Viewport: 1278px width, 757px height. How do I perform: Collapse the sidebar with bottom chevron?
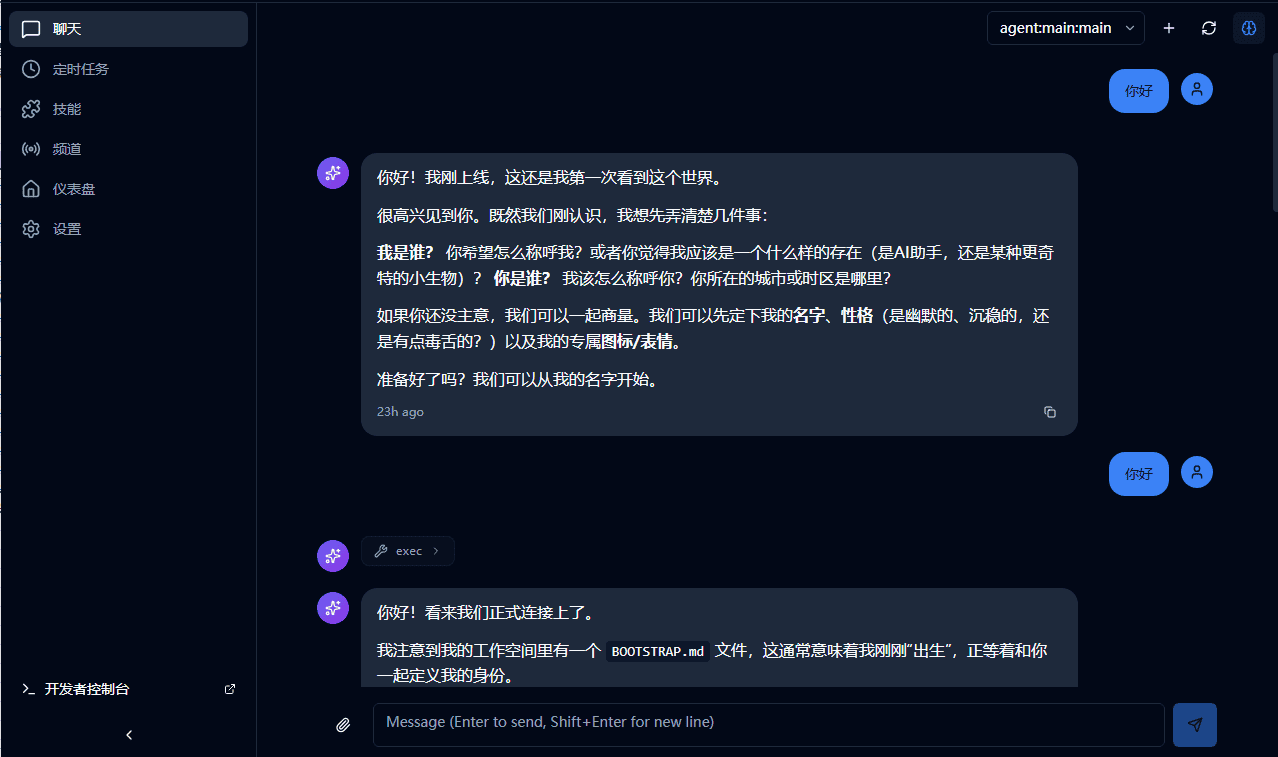[128, 735]
